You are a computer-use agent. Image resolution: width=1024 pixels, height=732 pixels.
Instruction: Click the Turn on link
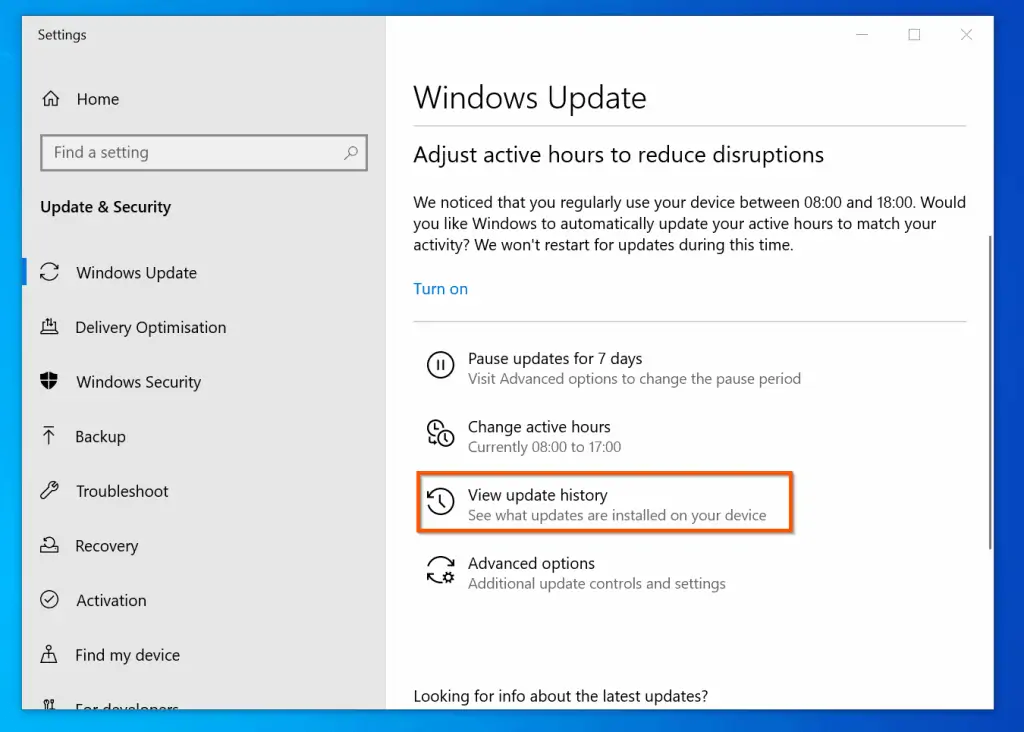(x=440, y=289)
